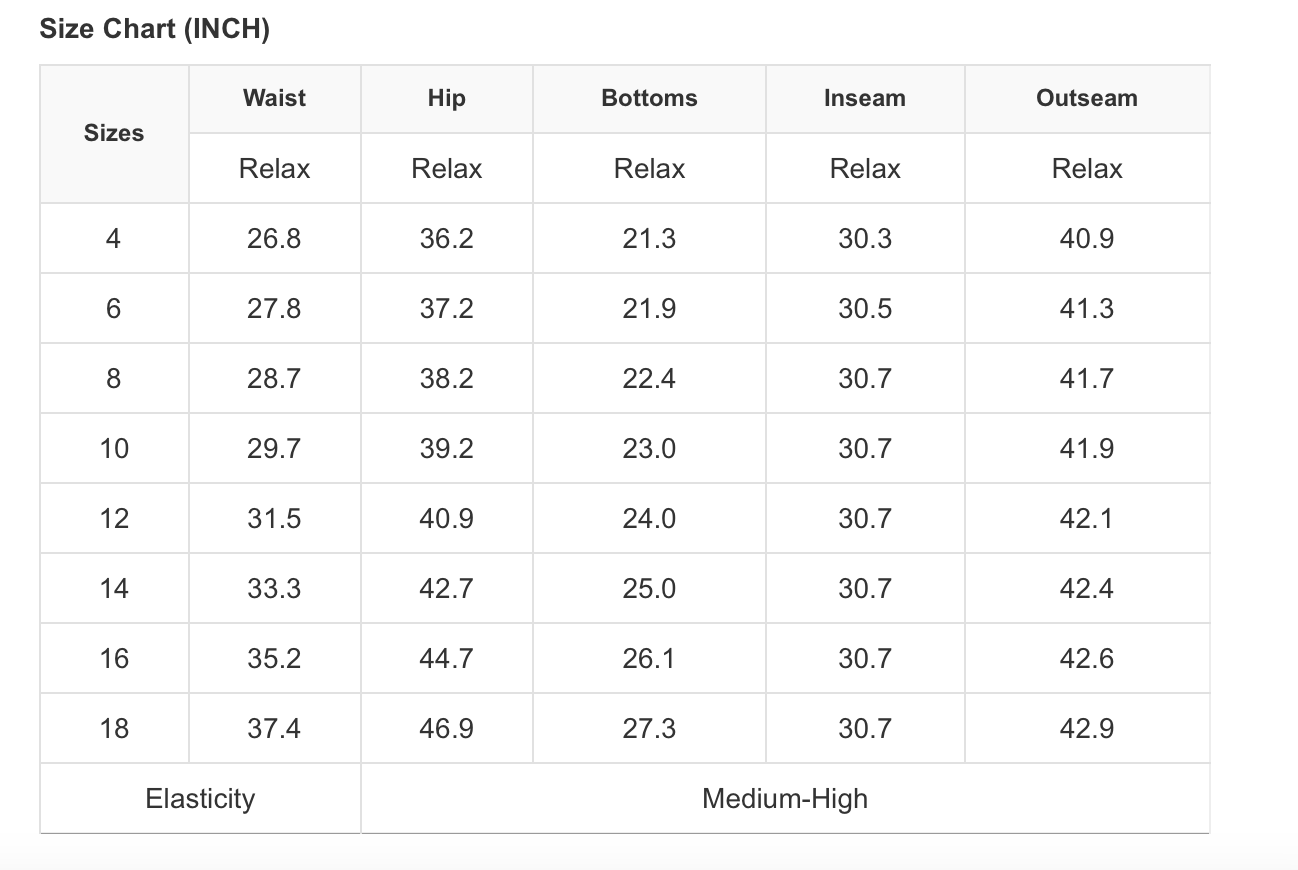The image size is (1298, 870).
Task: Select size 8 hip value 38.2
Action: point(446,378)
